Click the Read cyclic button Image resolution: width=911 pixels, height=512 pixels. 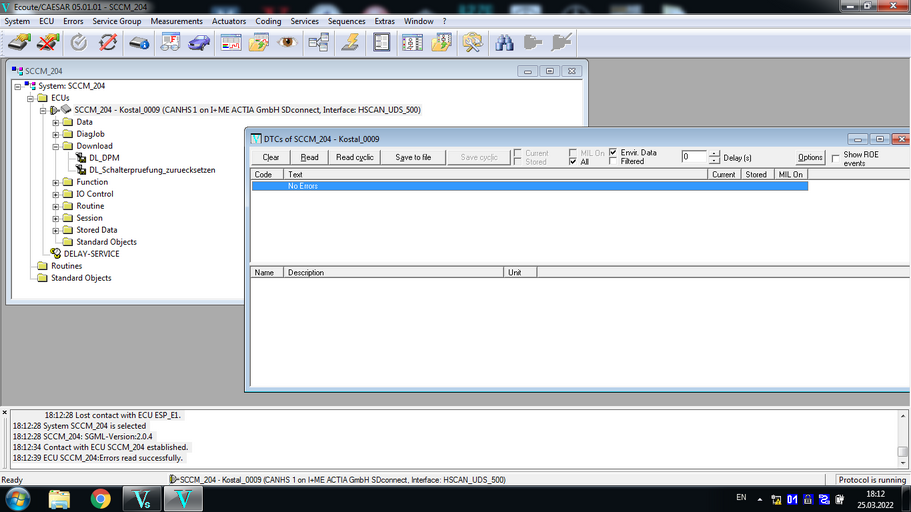(354, 157)
